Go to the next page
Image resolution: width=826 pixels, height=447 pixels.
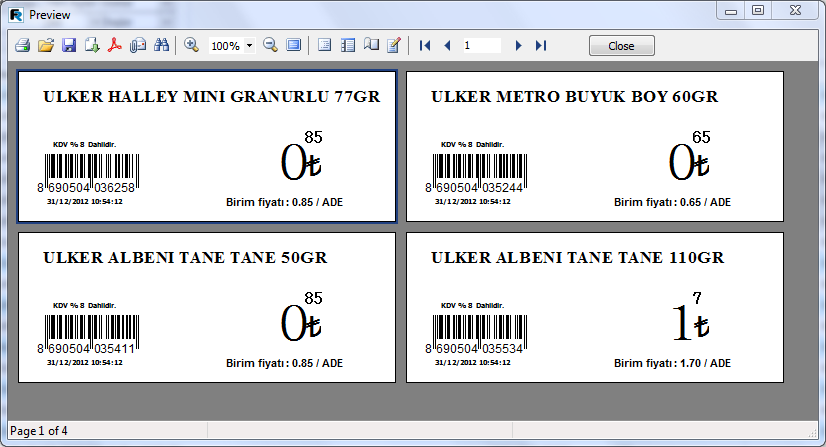518,46
